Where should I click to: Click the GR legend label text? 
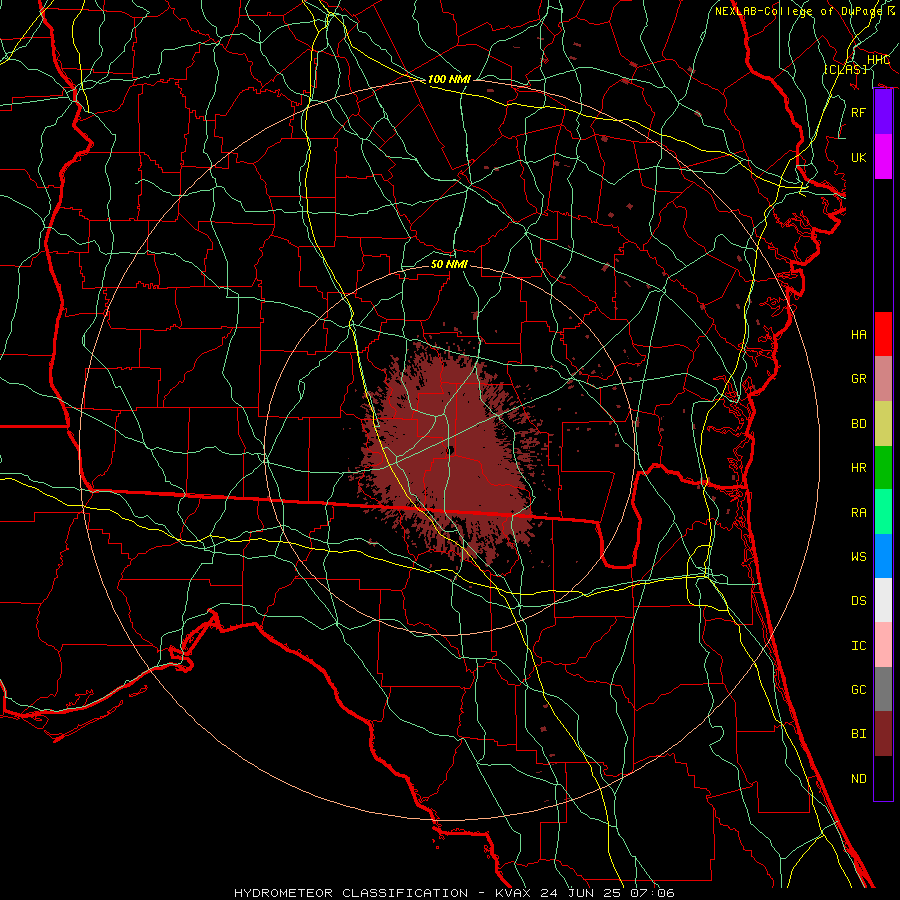coord(859,379)
